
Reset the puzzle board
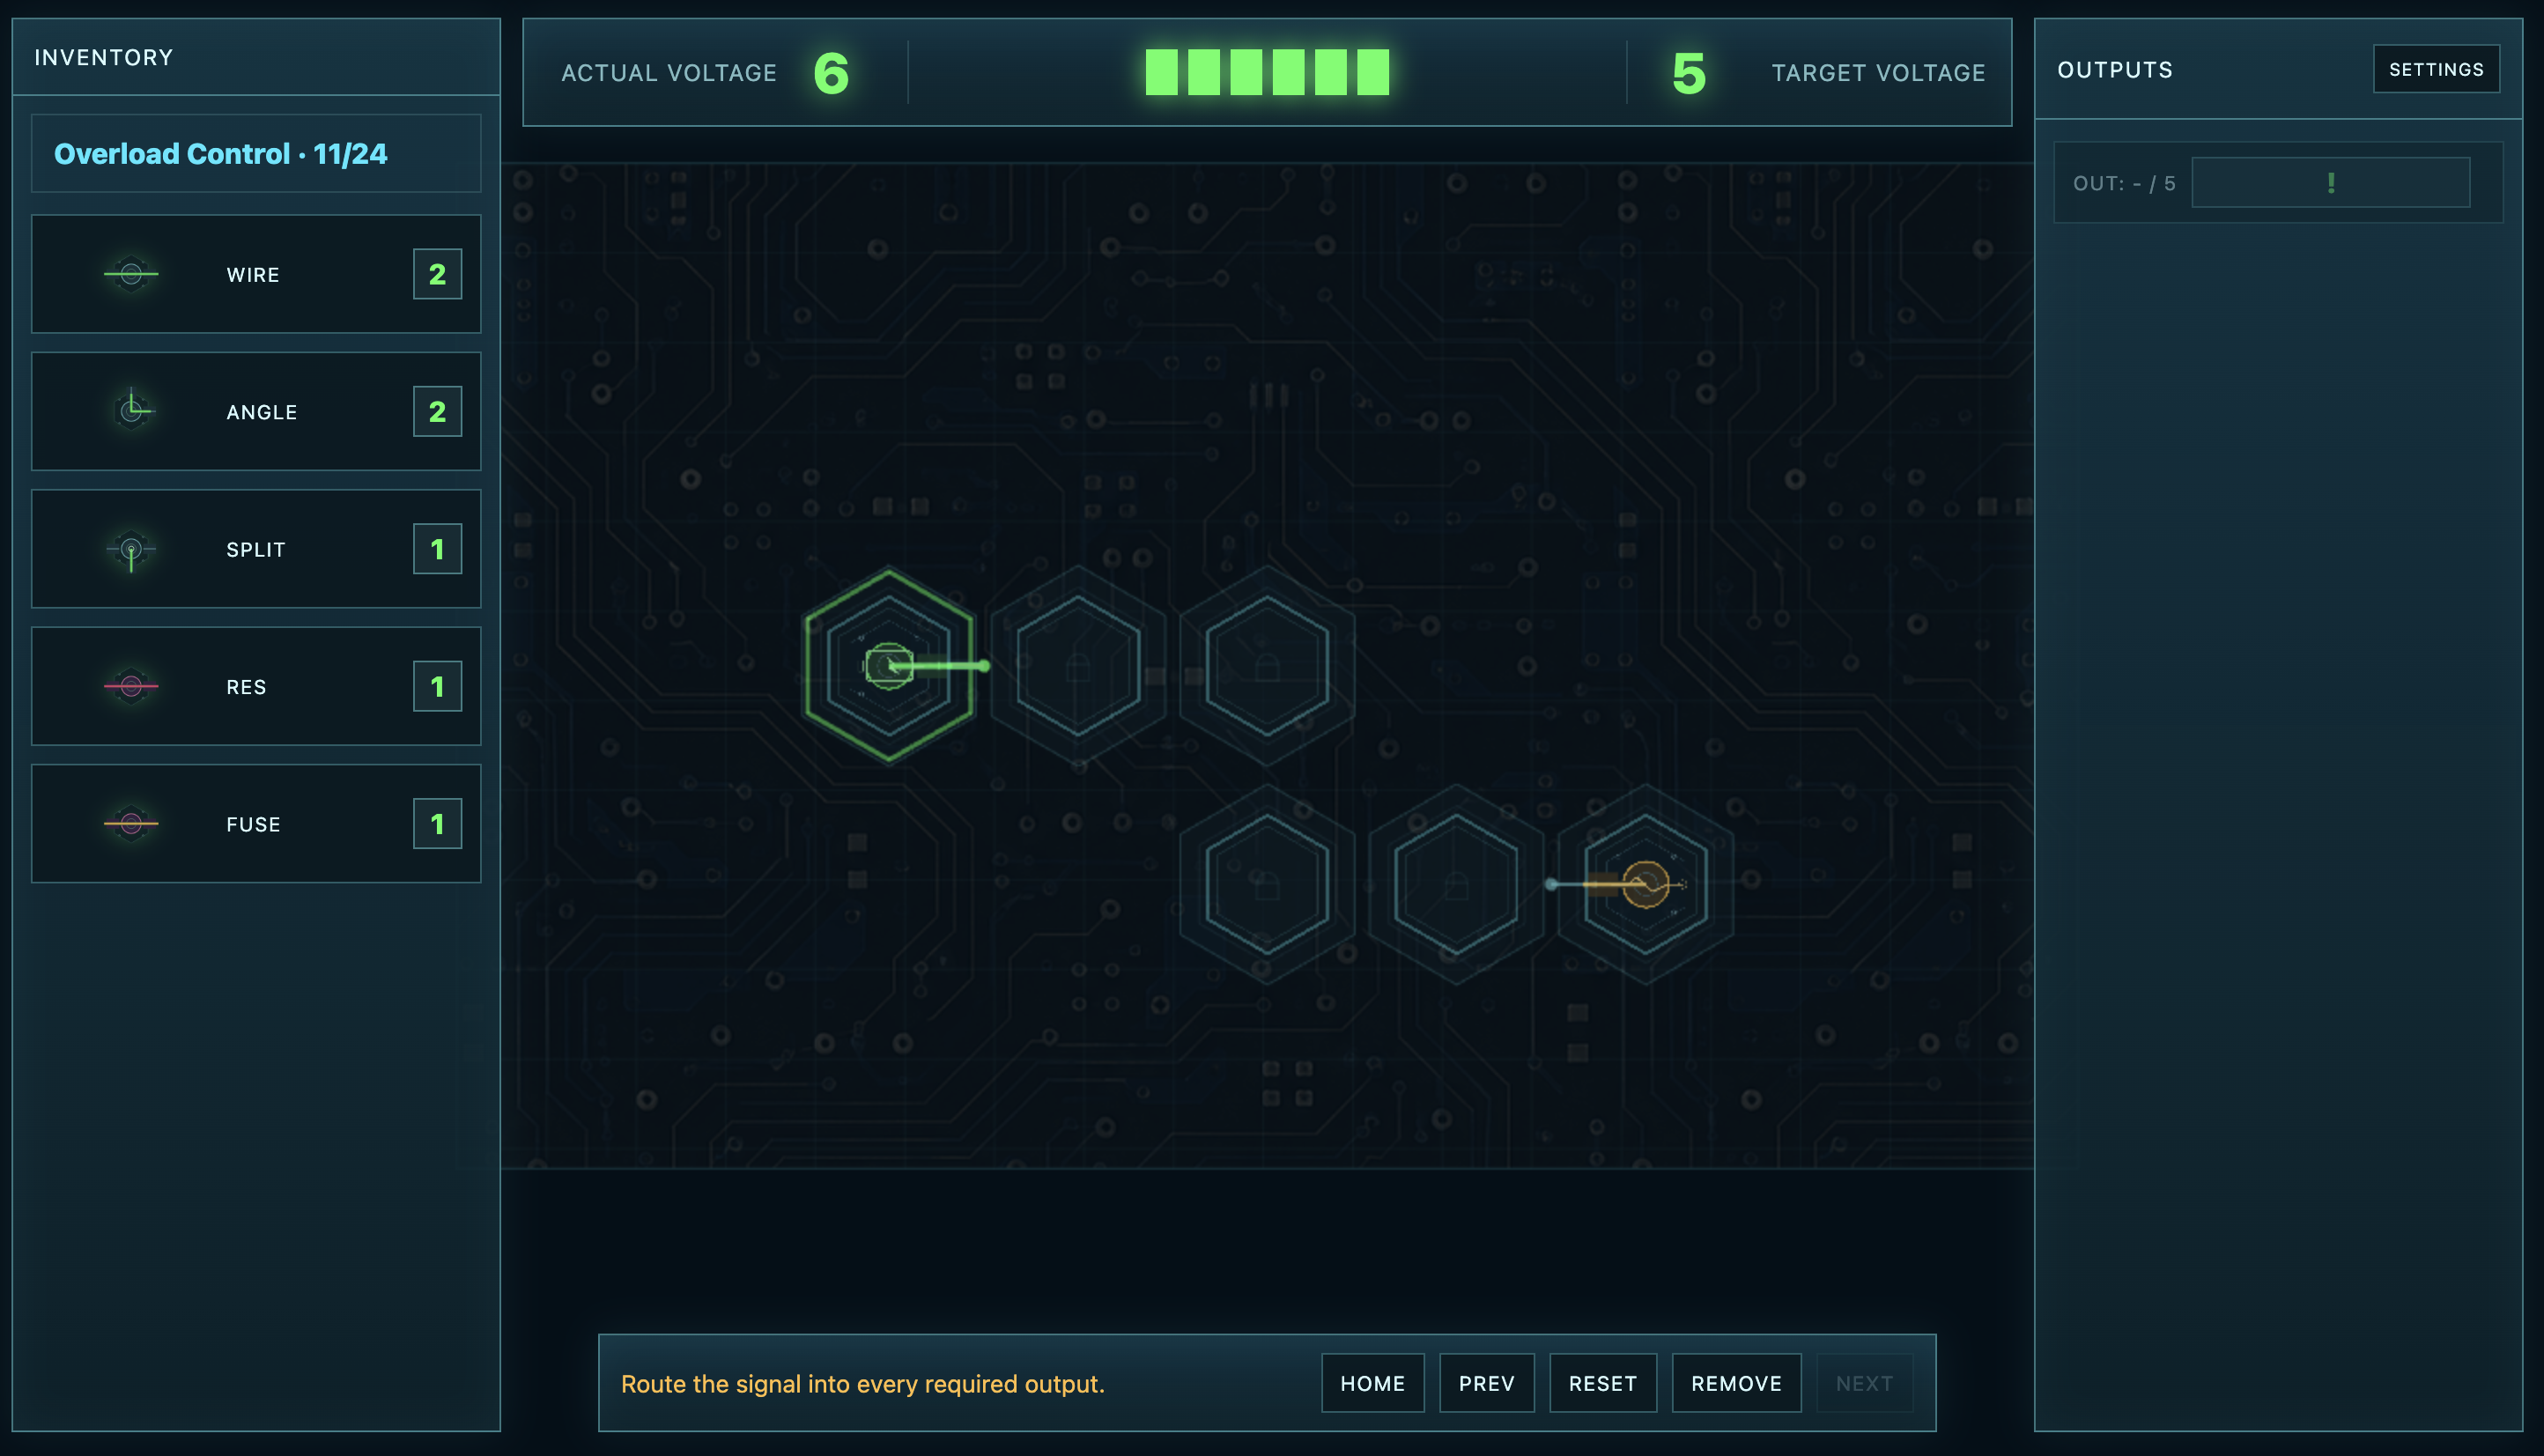(x=1602, y=1383)
